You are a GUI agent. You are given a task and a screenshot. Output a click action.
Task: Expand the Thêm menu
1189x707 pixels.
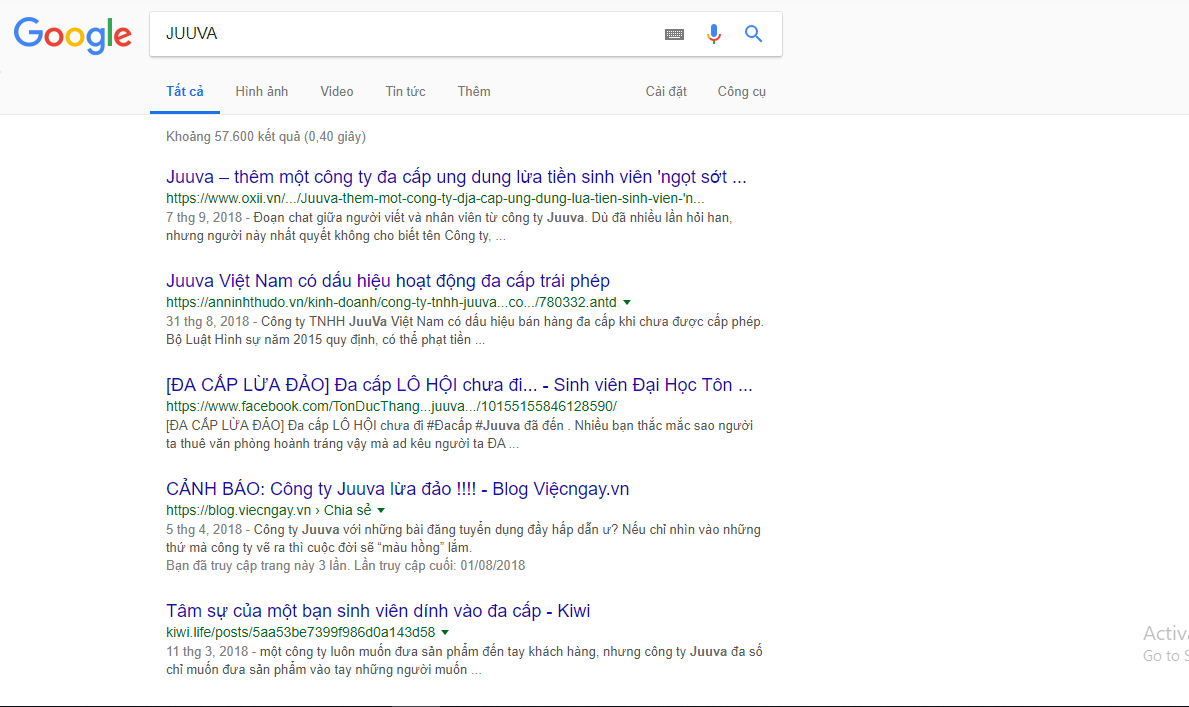474,92
